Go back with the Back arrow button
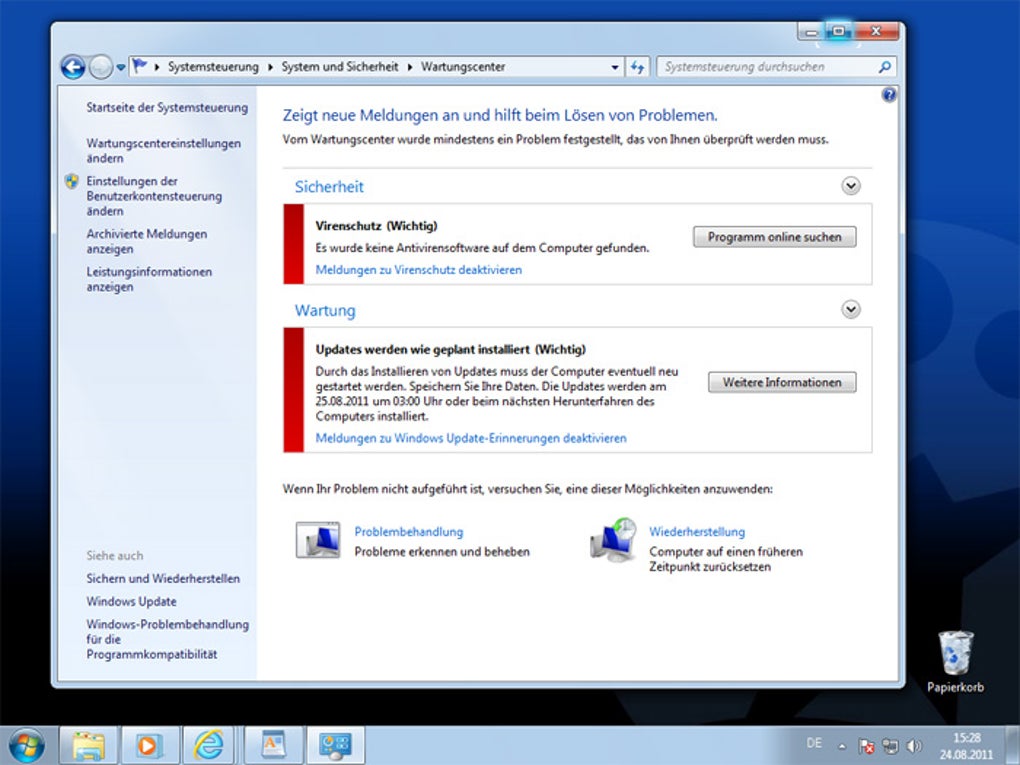Image resolution: width=1020 pixels, height=765 pixels. pos(73,67)
